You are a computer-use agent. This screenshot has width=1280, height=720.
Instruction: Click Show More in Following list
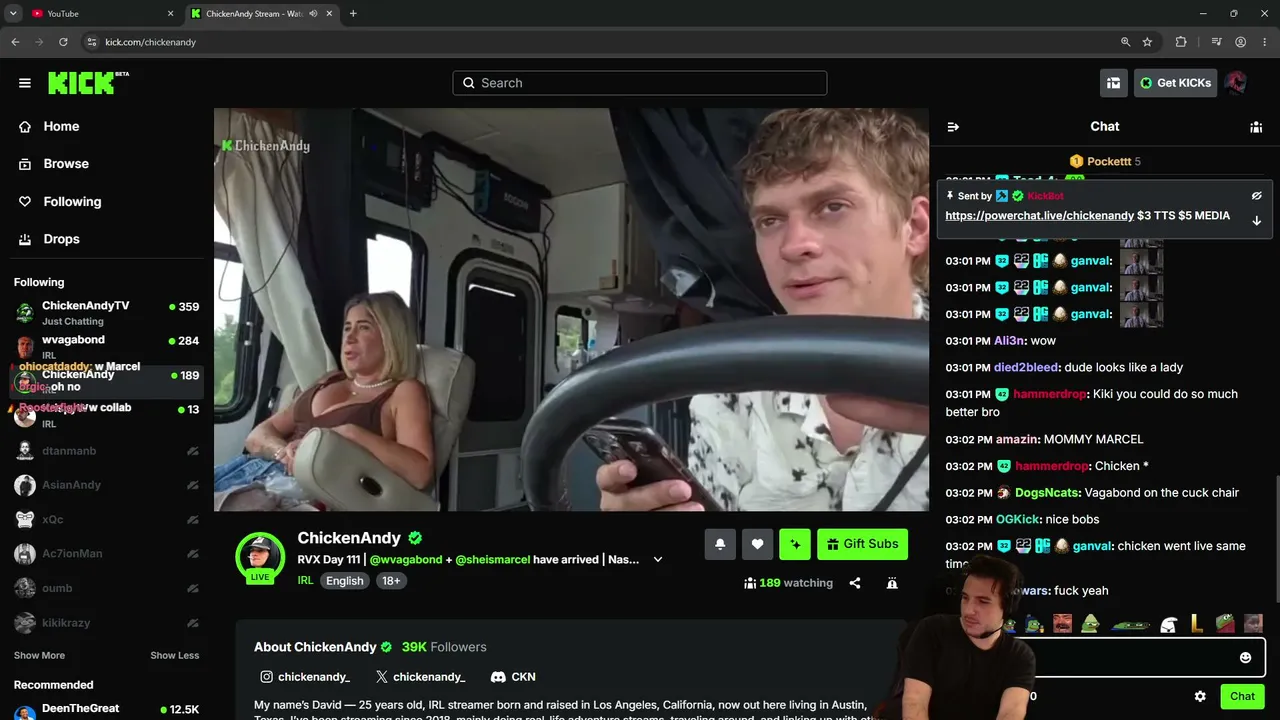click(x=39, y=656)
